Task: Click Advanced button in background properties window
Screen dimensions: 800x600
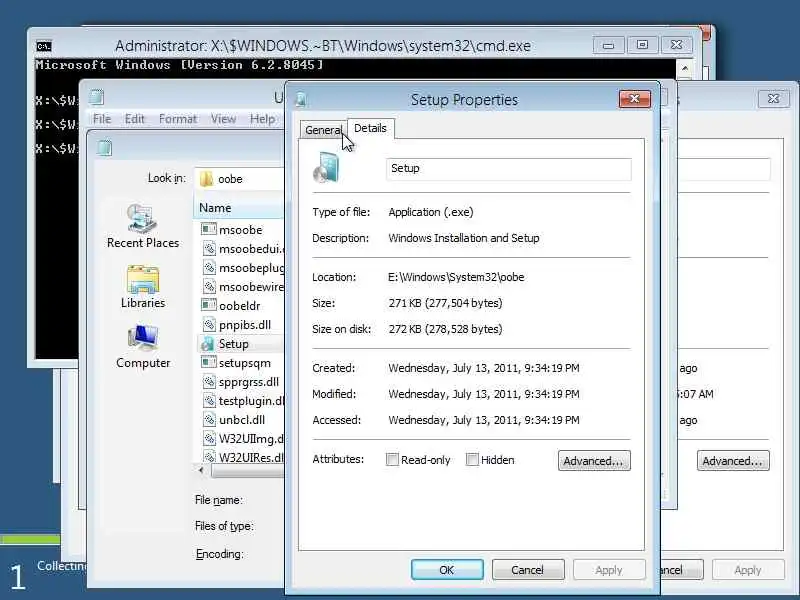Action: pos(733,461)
